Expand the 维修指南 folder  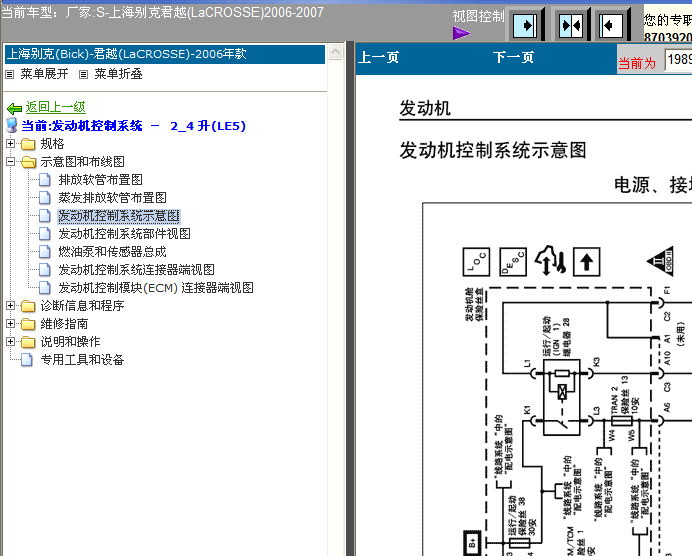tap(11, 323)
